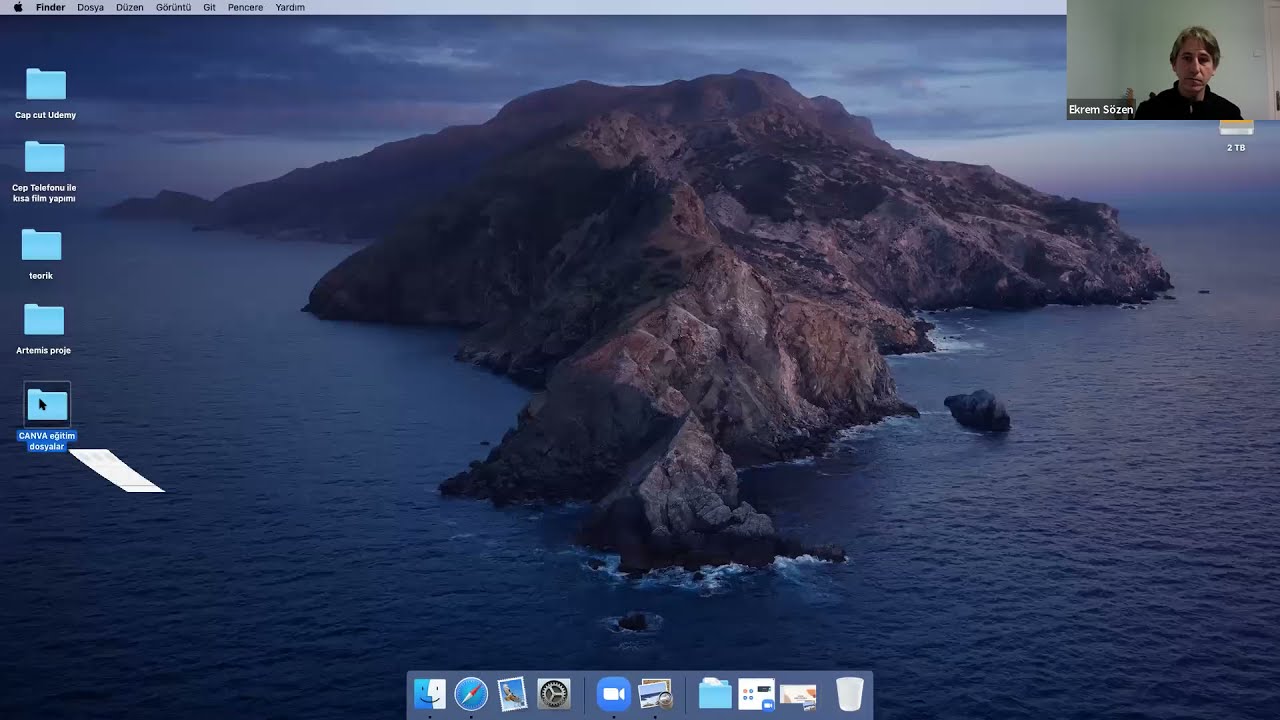Open the Yardım menu

coord(290,7)
